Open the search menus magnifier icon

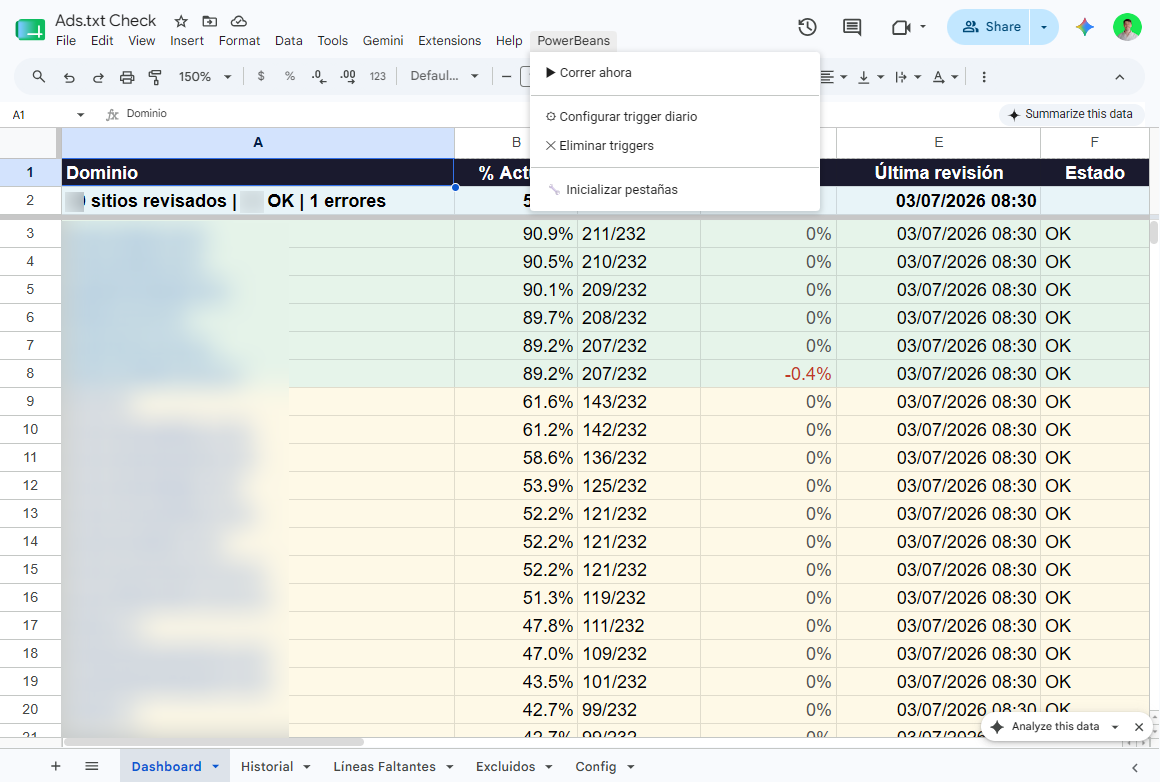(39, 76)
